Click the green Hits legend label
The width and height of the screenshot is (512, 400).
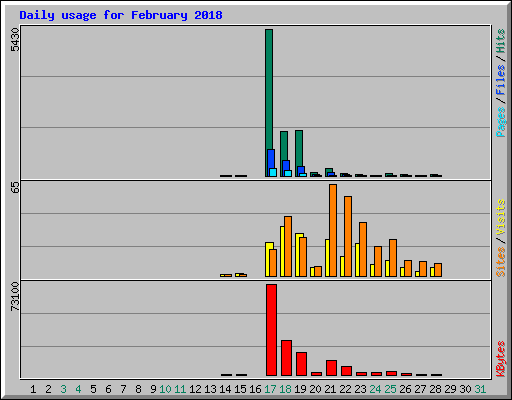tap(500, 41)
